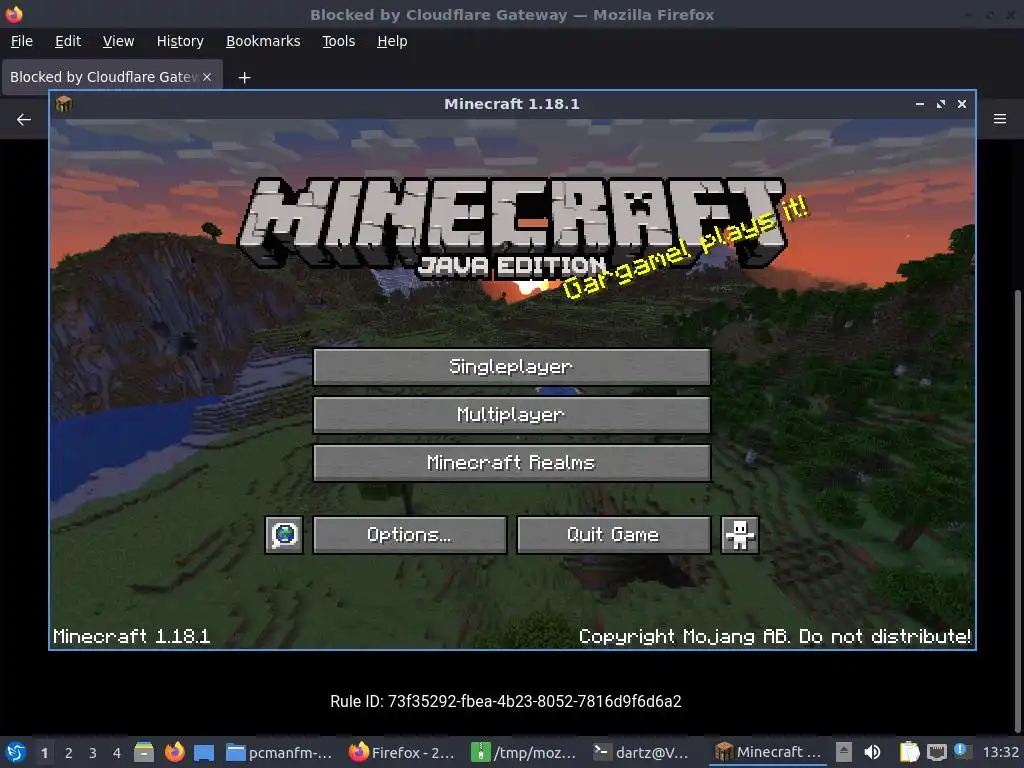The image size is (1024, 768).
Task: Open volume control in system tray
Action: coord(872,752)
